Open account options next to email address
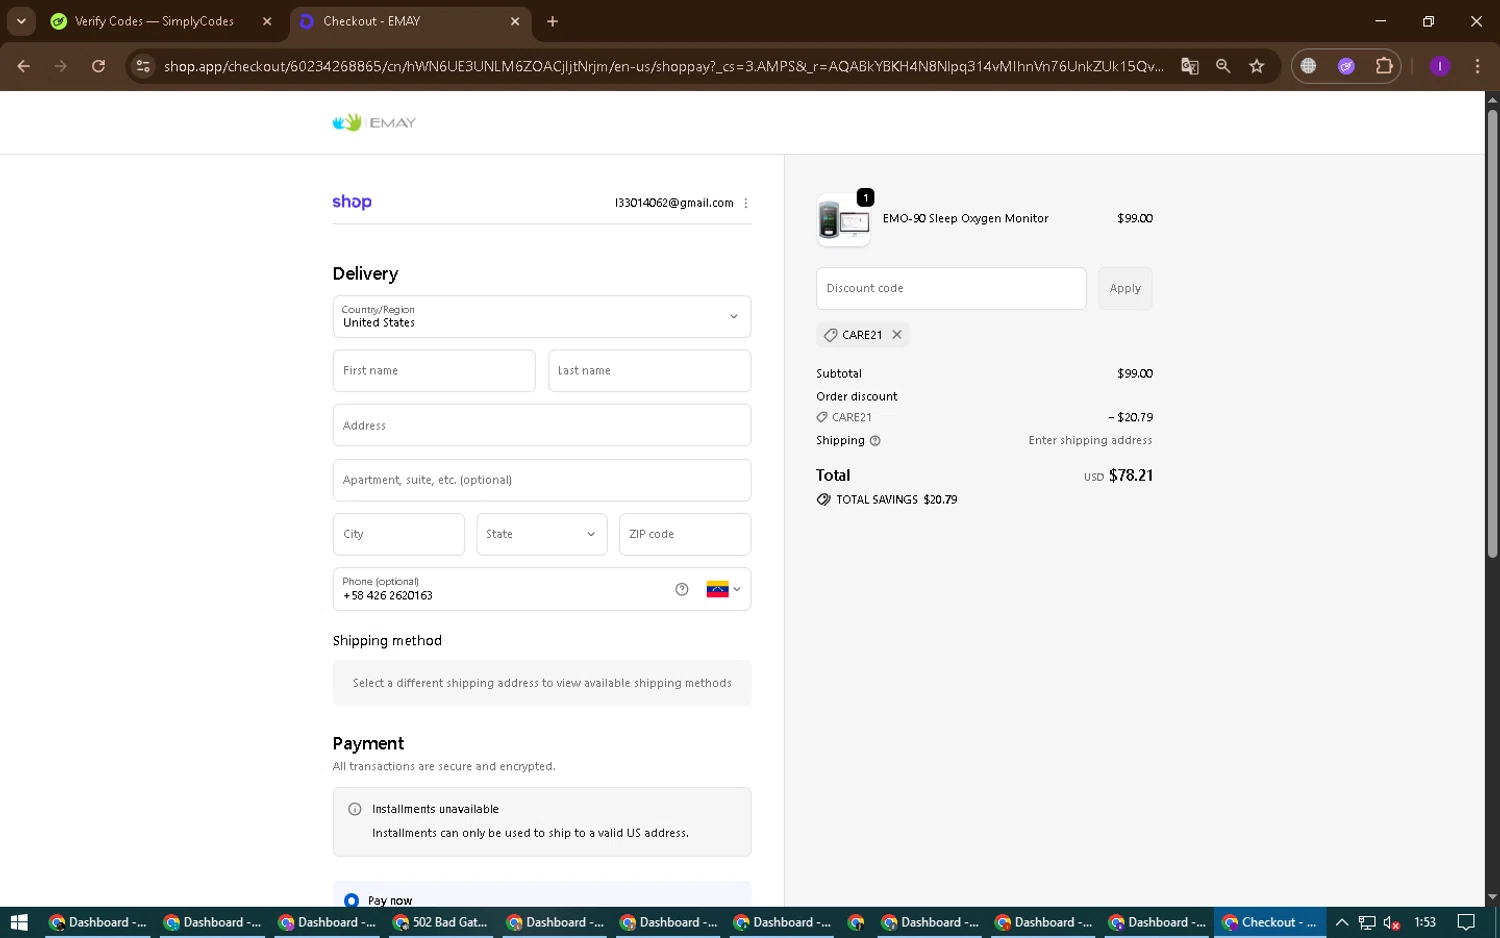1500x938 pixels. [746, 203]
